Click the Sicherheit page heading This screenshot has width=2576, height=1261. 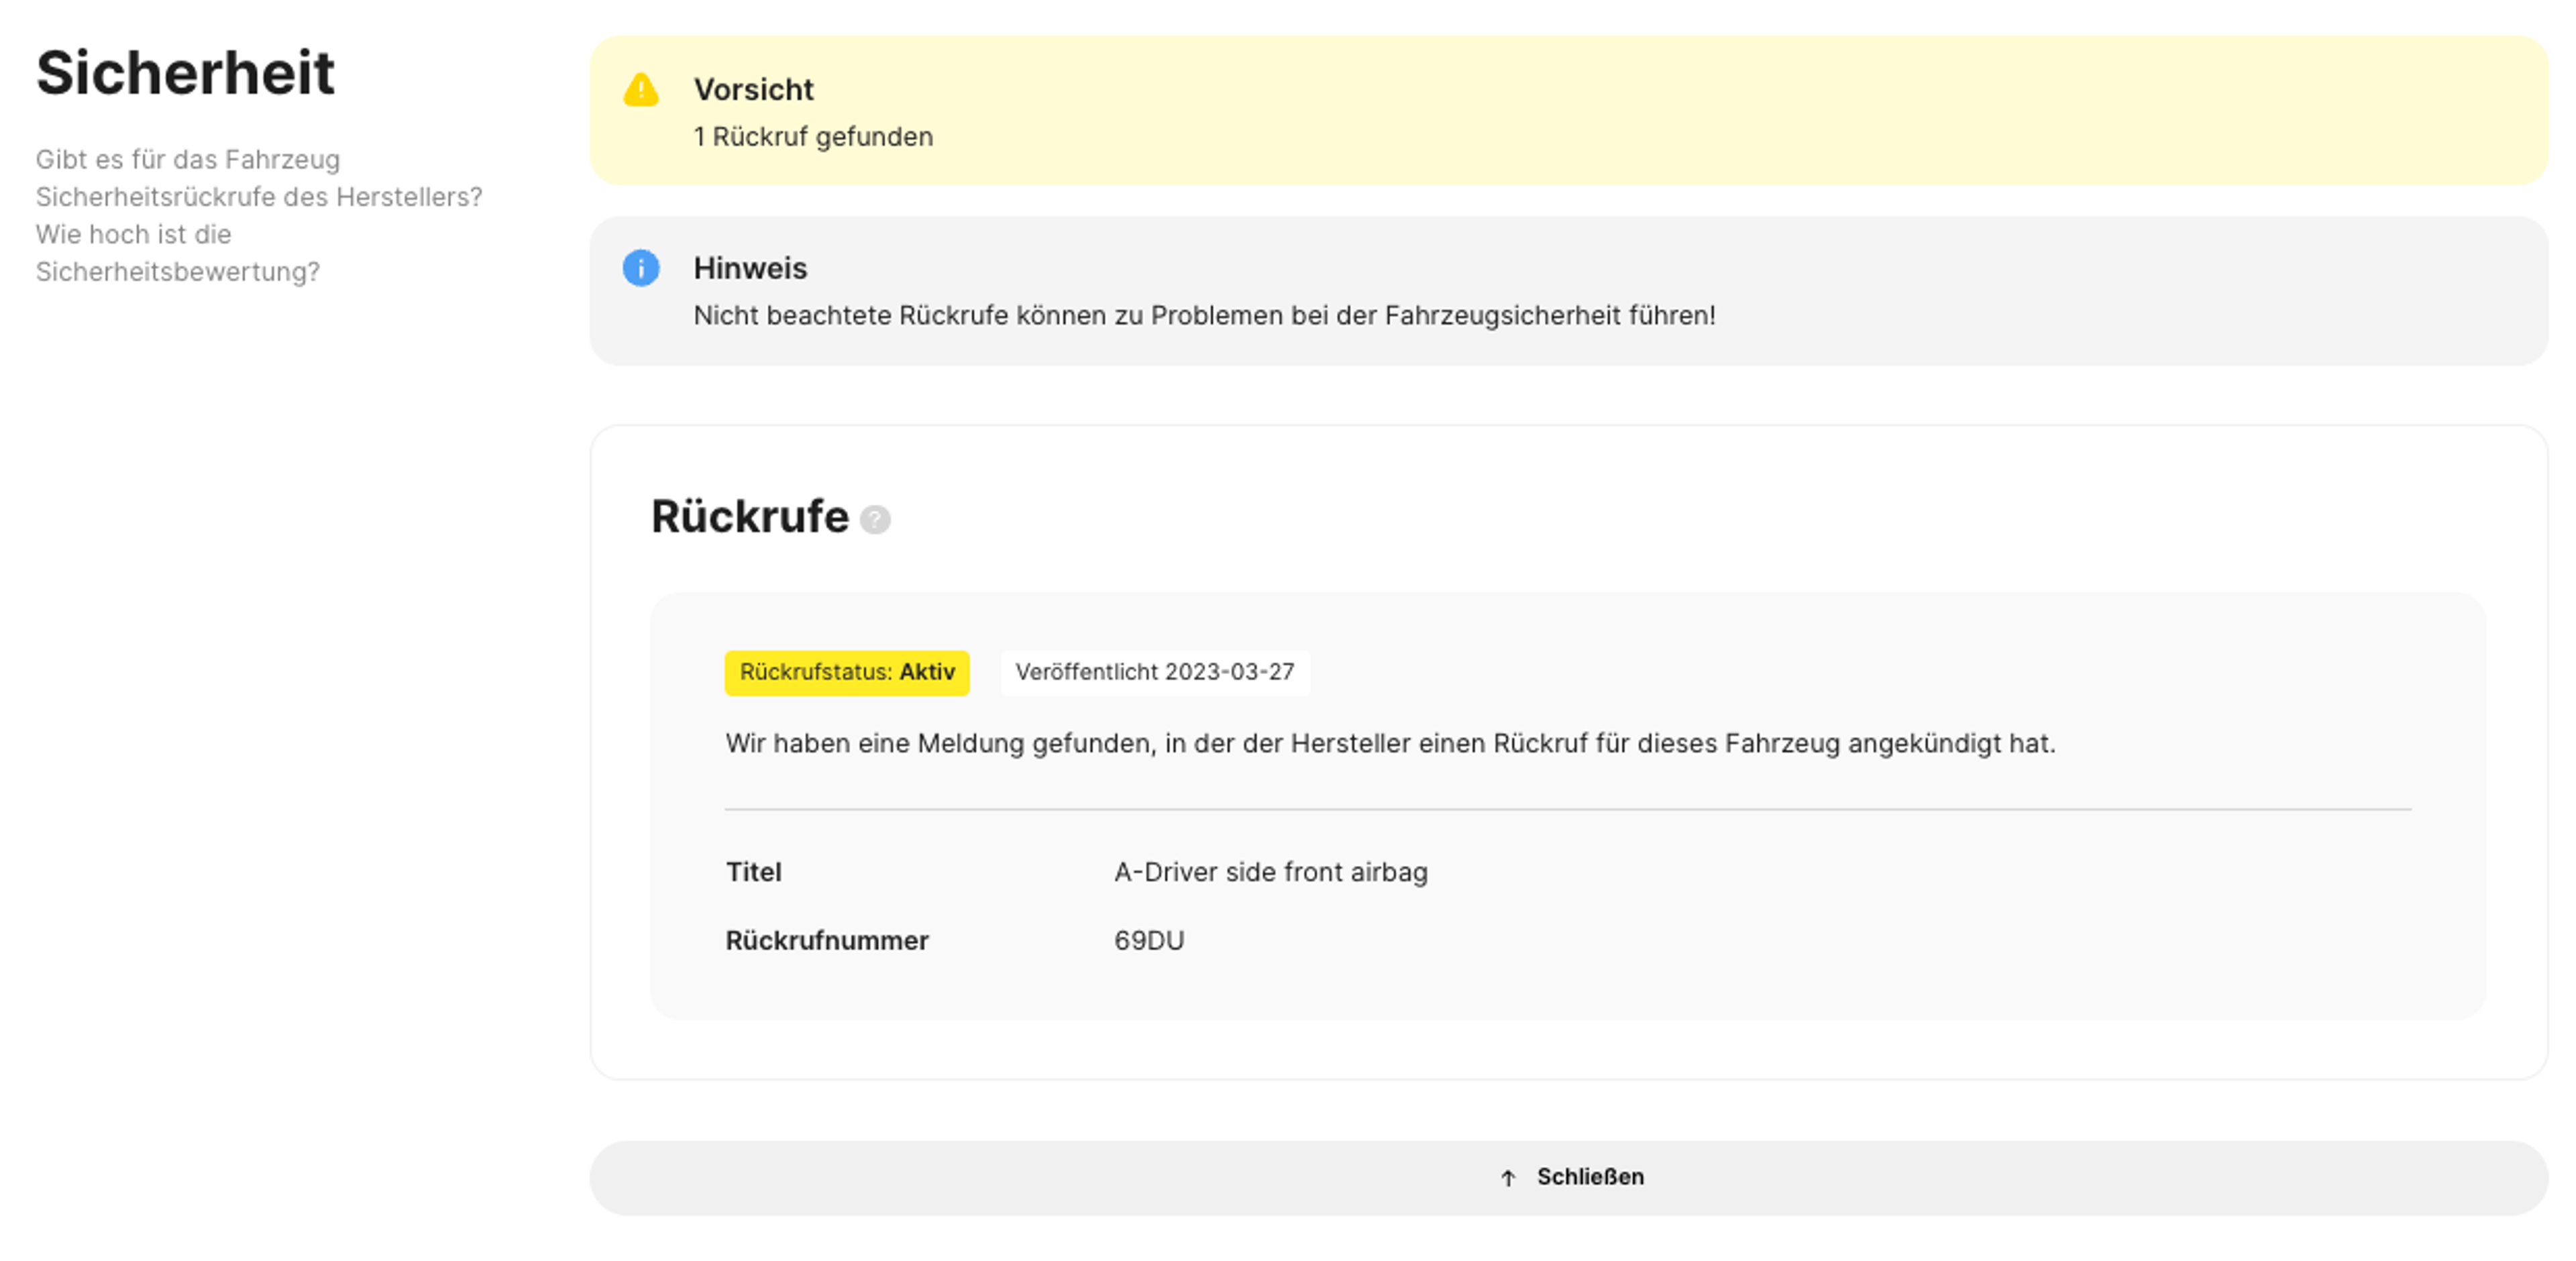[x=185, y=73]
